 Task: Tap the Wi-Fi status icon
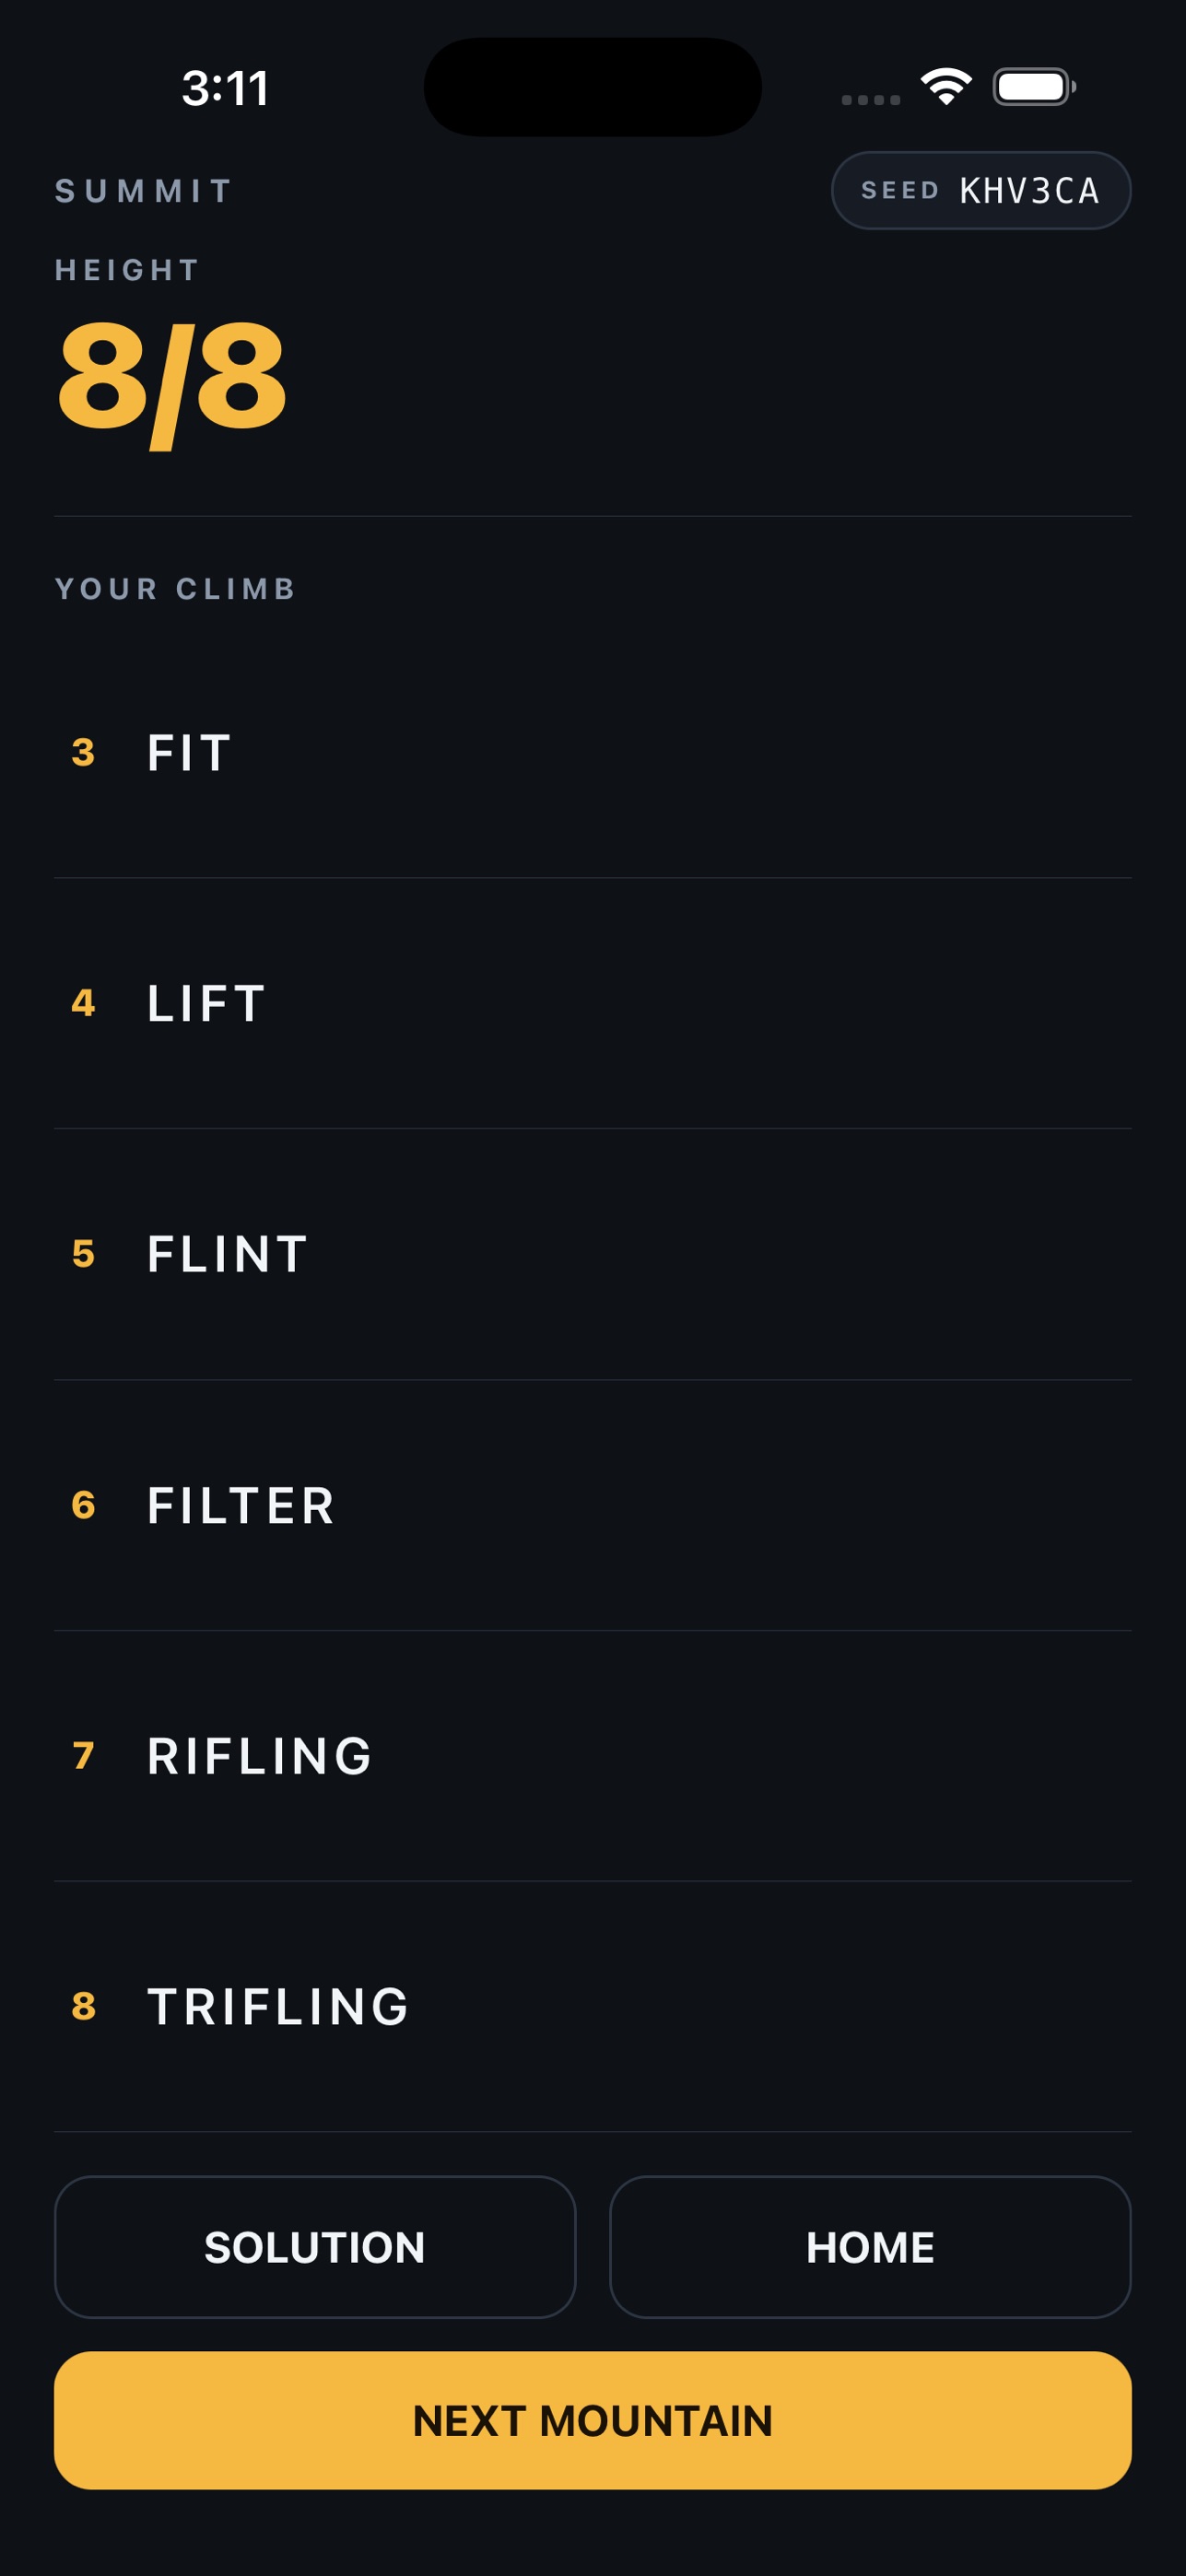pos(946,87)
